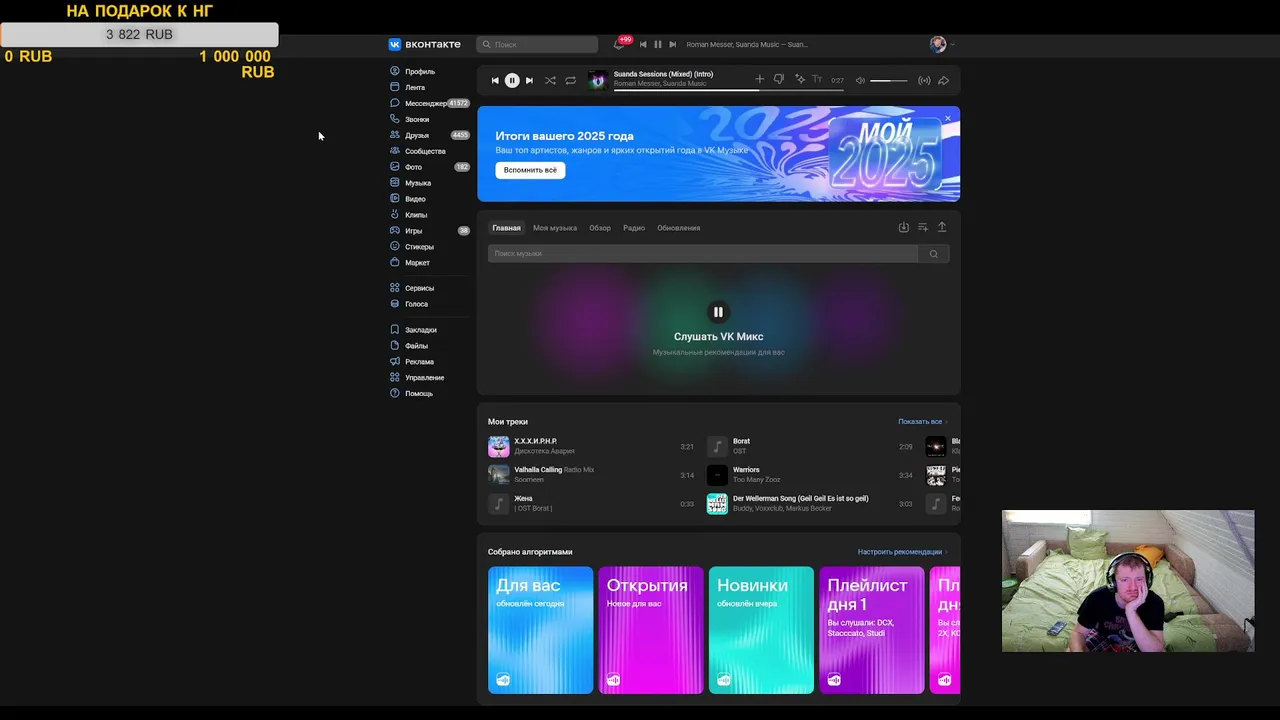
Task: Open Лента news feed in the sidebar
Action: click(x=415, y=87)
